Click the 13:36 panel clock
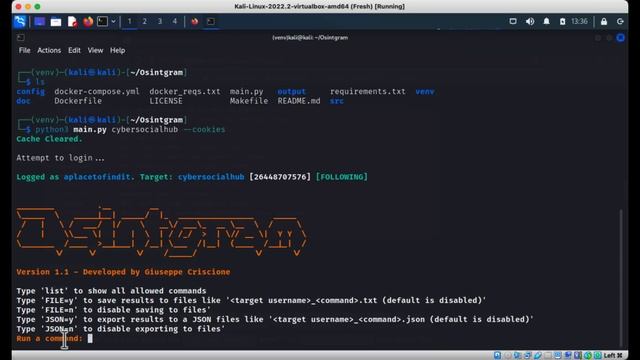This screenshot has height=360, width=640. tap(579, 21)
